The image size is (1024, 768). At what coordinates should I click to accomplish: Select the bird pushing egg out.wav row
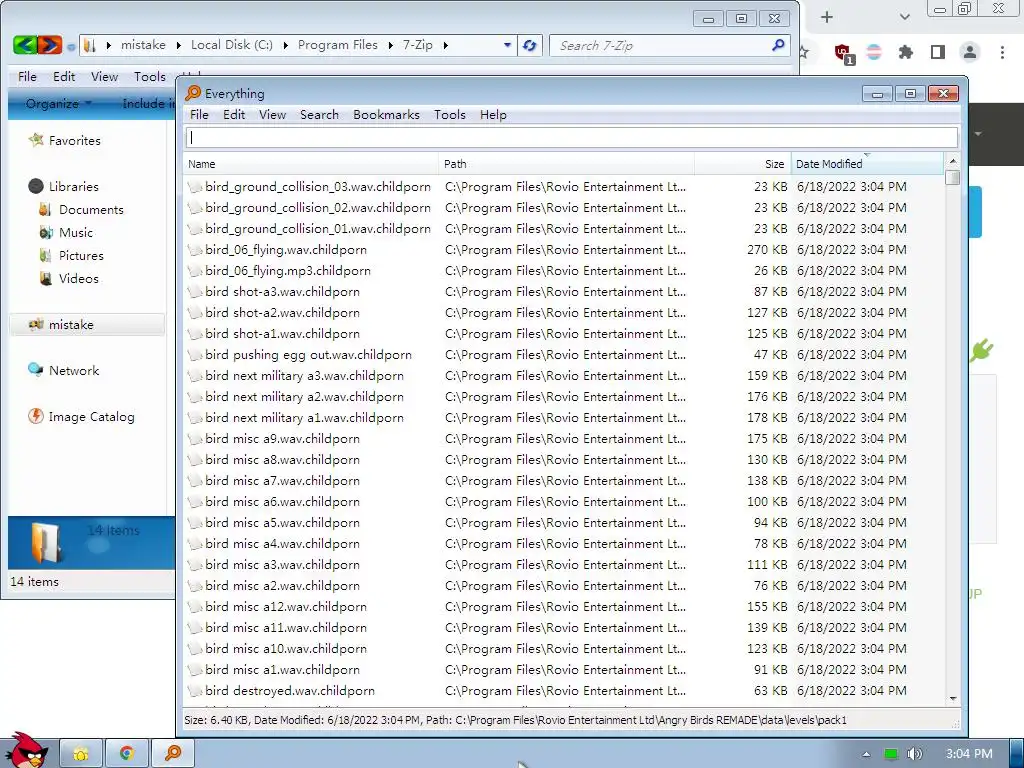coord(564,355)
